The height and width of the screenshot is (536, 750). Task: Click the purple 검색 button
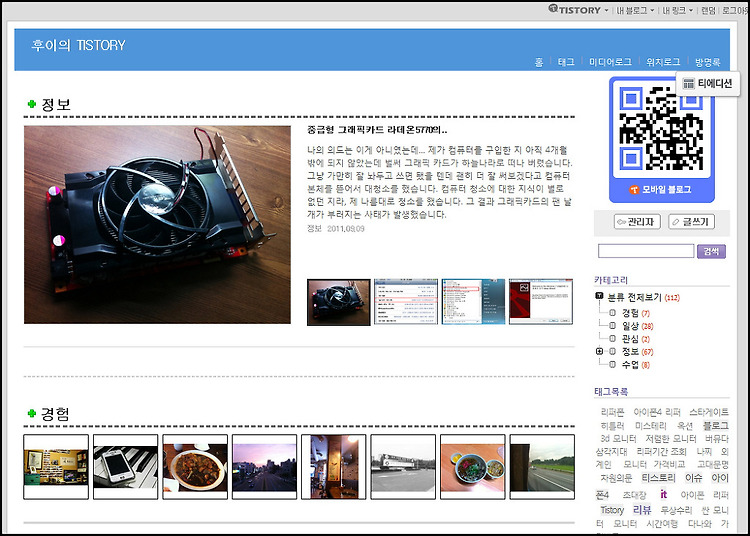[711, 252]
